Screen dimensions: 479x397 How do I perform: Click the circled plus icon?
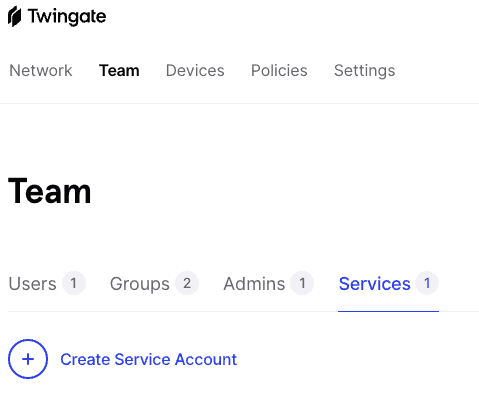click(28, 359)
